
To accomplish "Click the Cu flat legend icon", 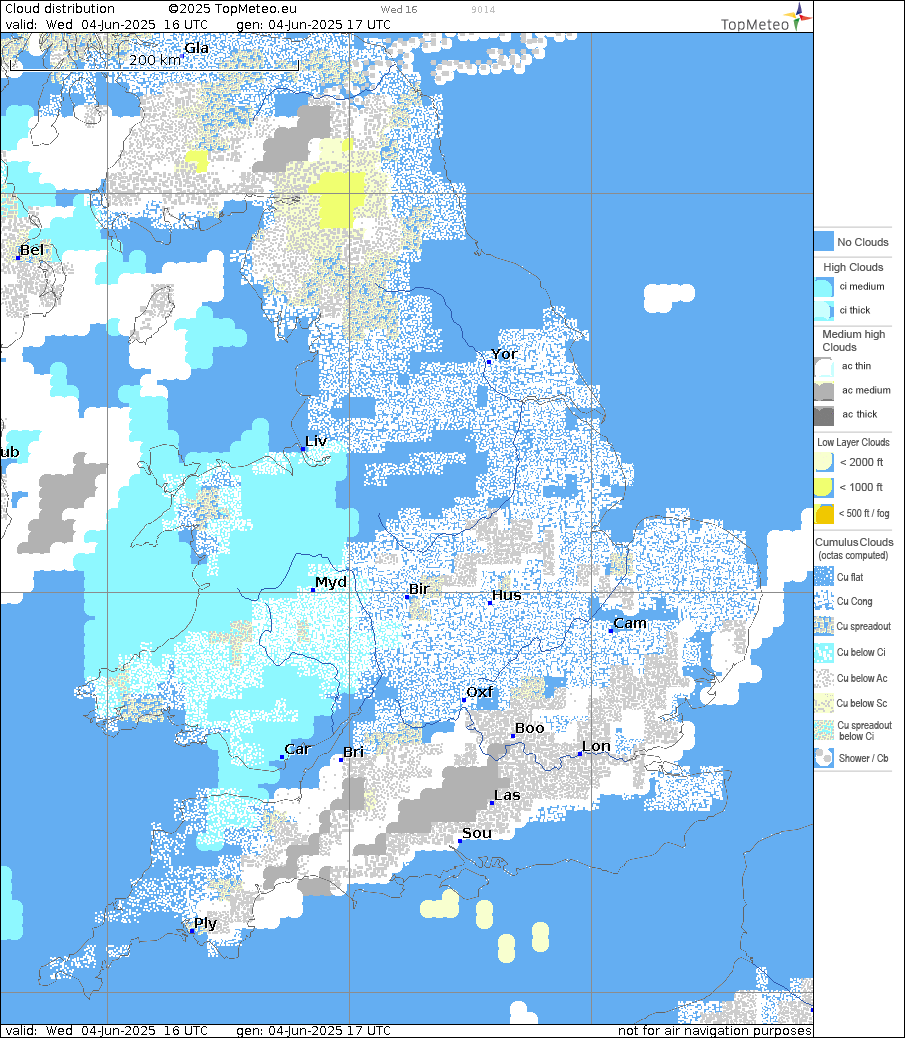I will (824, 577).
